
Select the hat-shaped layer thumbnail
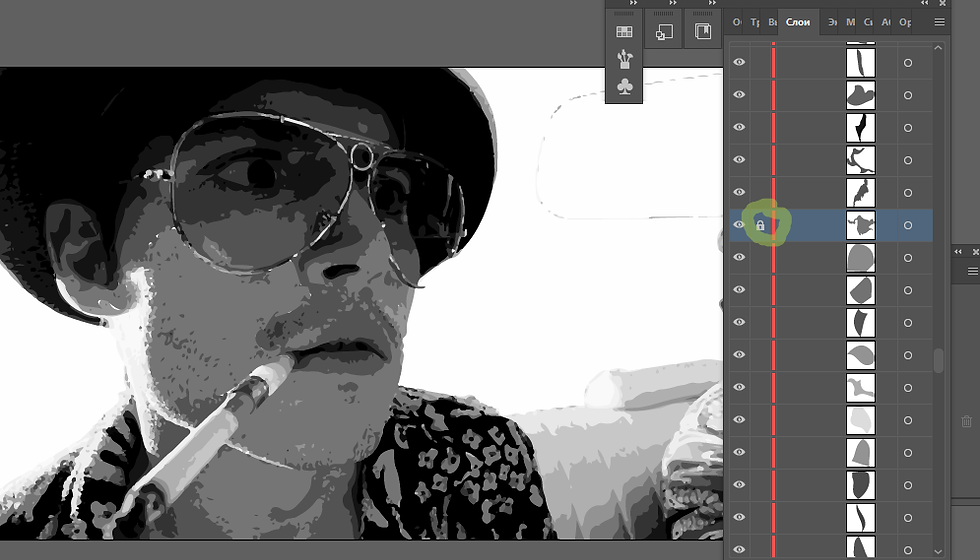(x=861, y=95)
